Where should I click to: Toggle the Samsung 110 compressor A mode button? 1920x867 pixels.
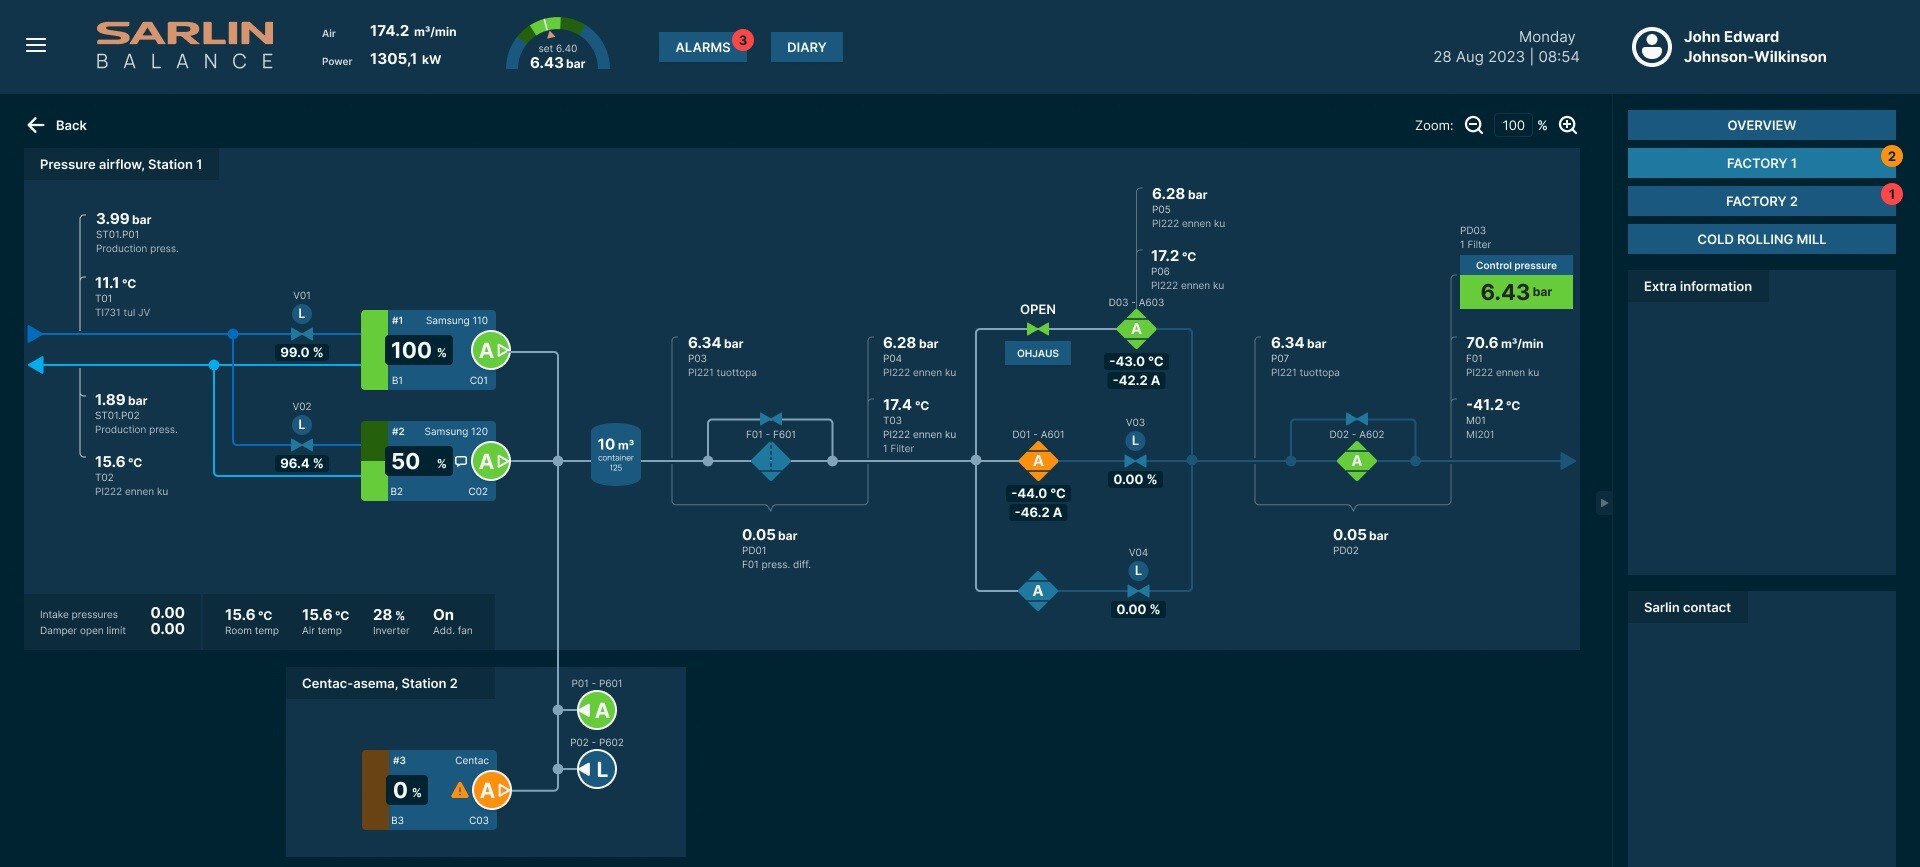tap(489, 350)
